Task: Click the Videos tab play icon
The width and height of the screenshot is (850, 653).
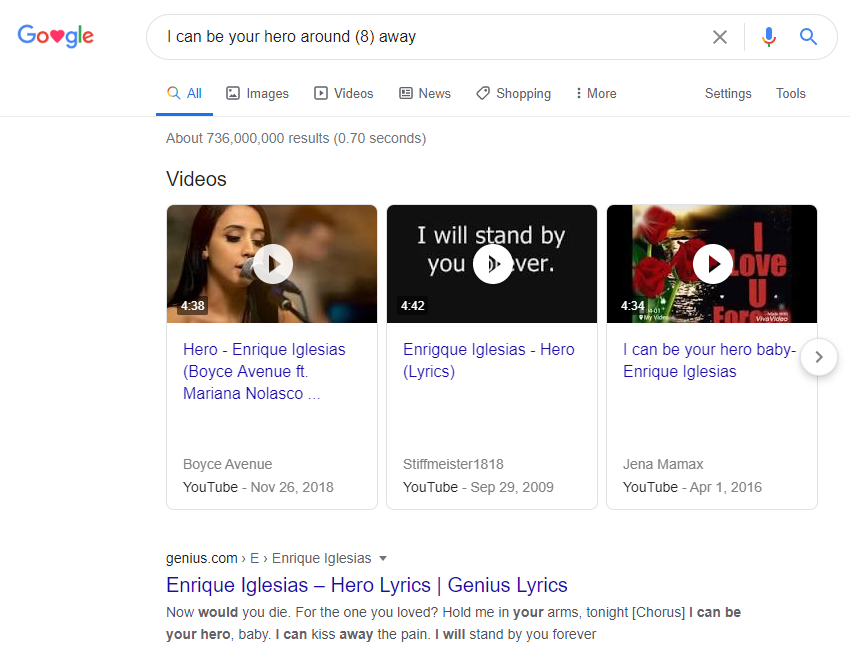Action: (x=318, y=93)
